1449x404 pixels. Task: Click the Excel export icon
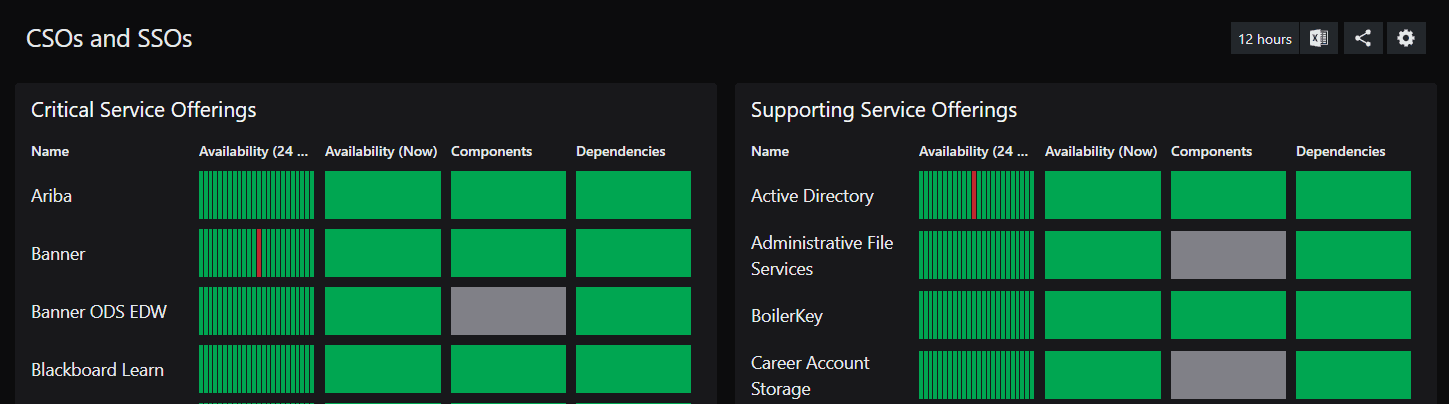click(x=1319, y=39)
